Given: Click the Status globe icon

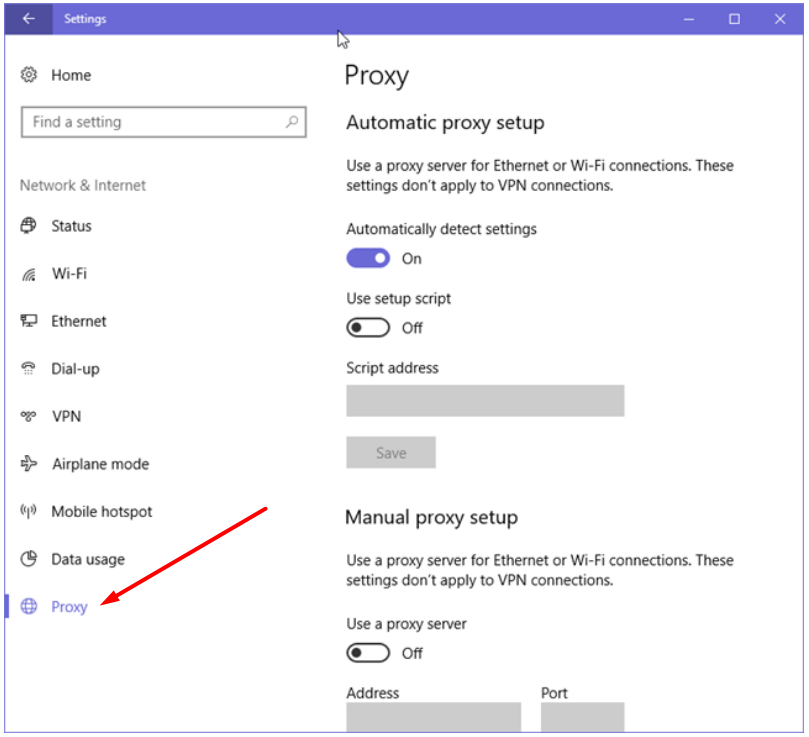Looking at the screenshot, I should [29, 226].
